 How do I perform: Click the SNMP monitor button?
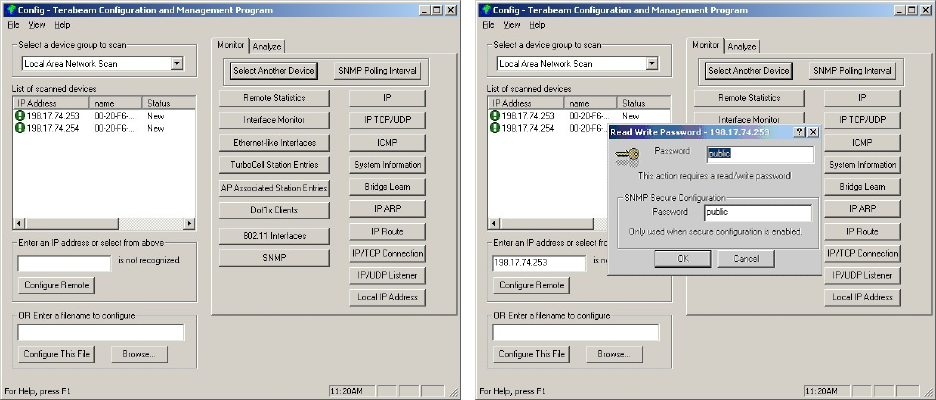click(274, 258)
